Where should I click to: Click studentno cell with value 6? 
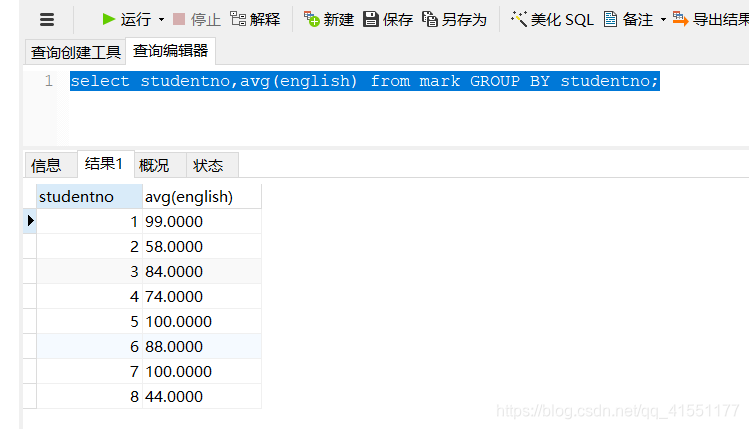tap(89, 346)
